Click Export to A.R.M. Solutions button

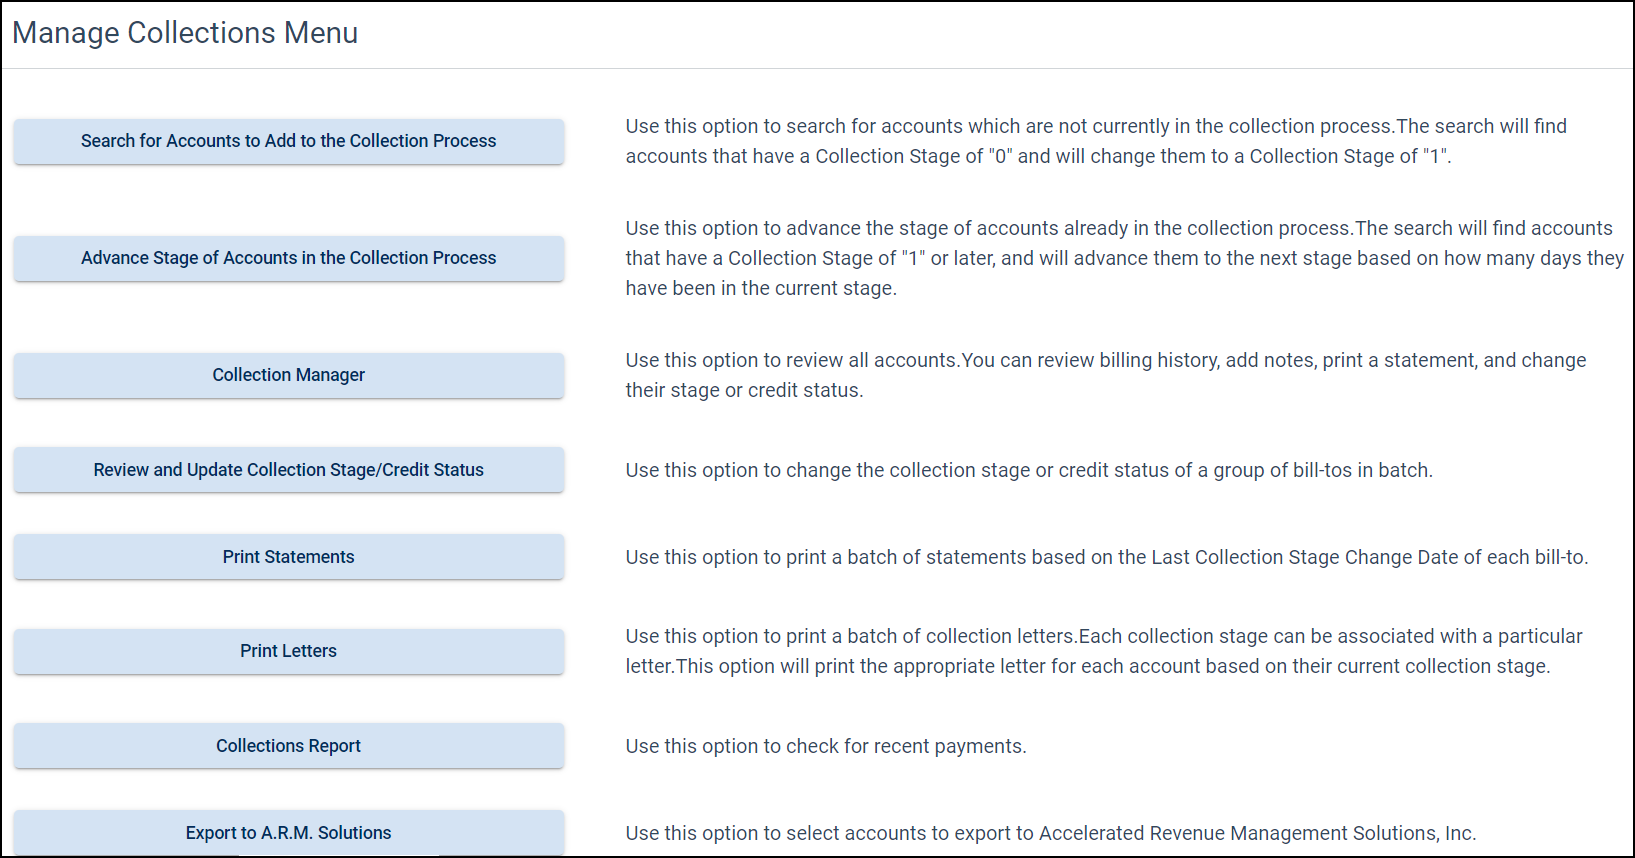[289, 833]
